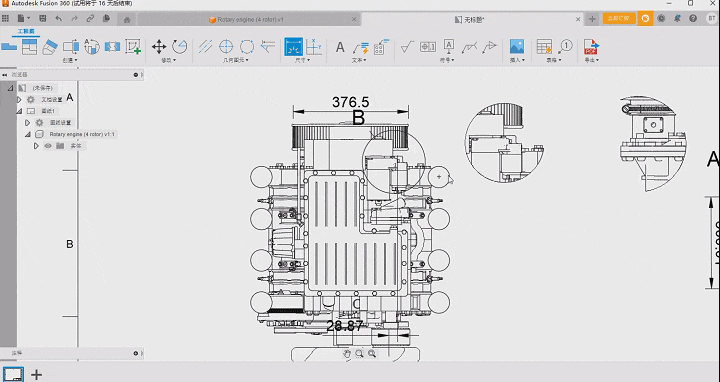Open the Insert group dropdown
720x382 pixels.
517,60
